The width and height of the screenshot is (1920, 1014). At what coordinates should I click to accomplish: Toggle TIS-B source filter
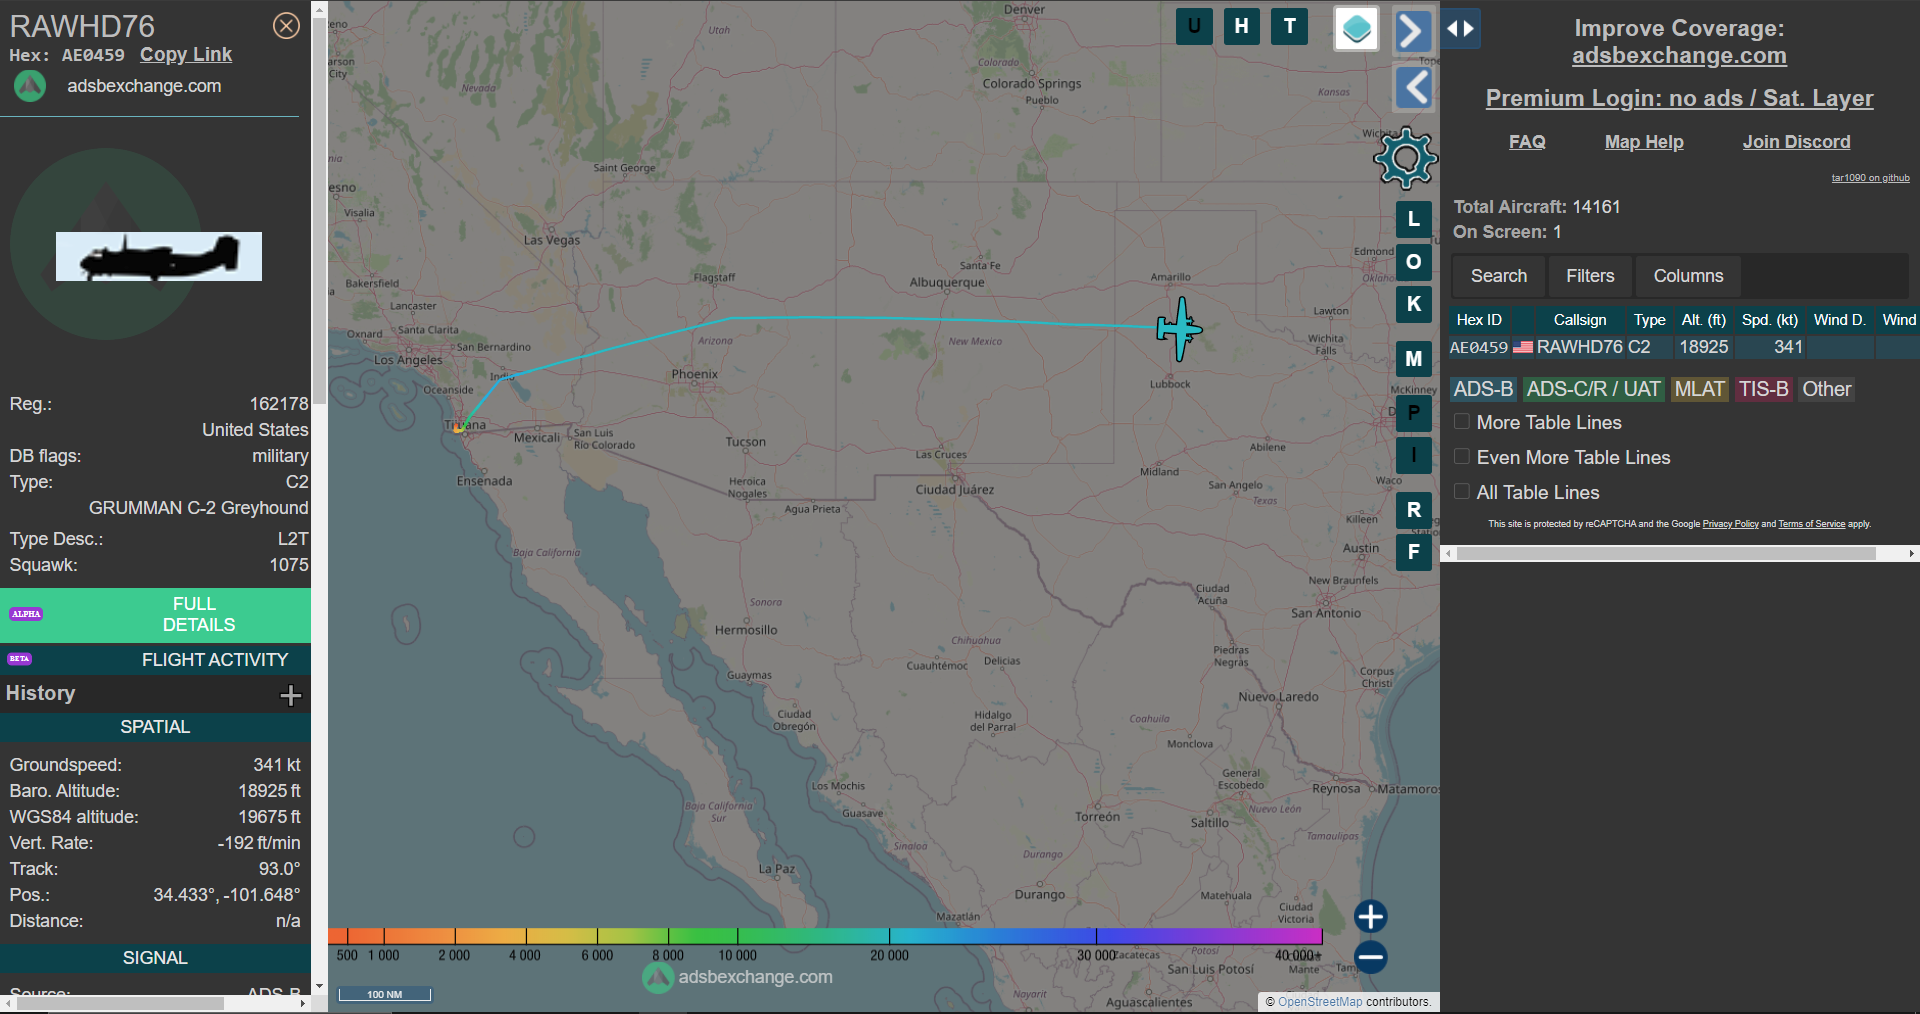tap(1763, 389)
